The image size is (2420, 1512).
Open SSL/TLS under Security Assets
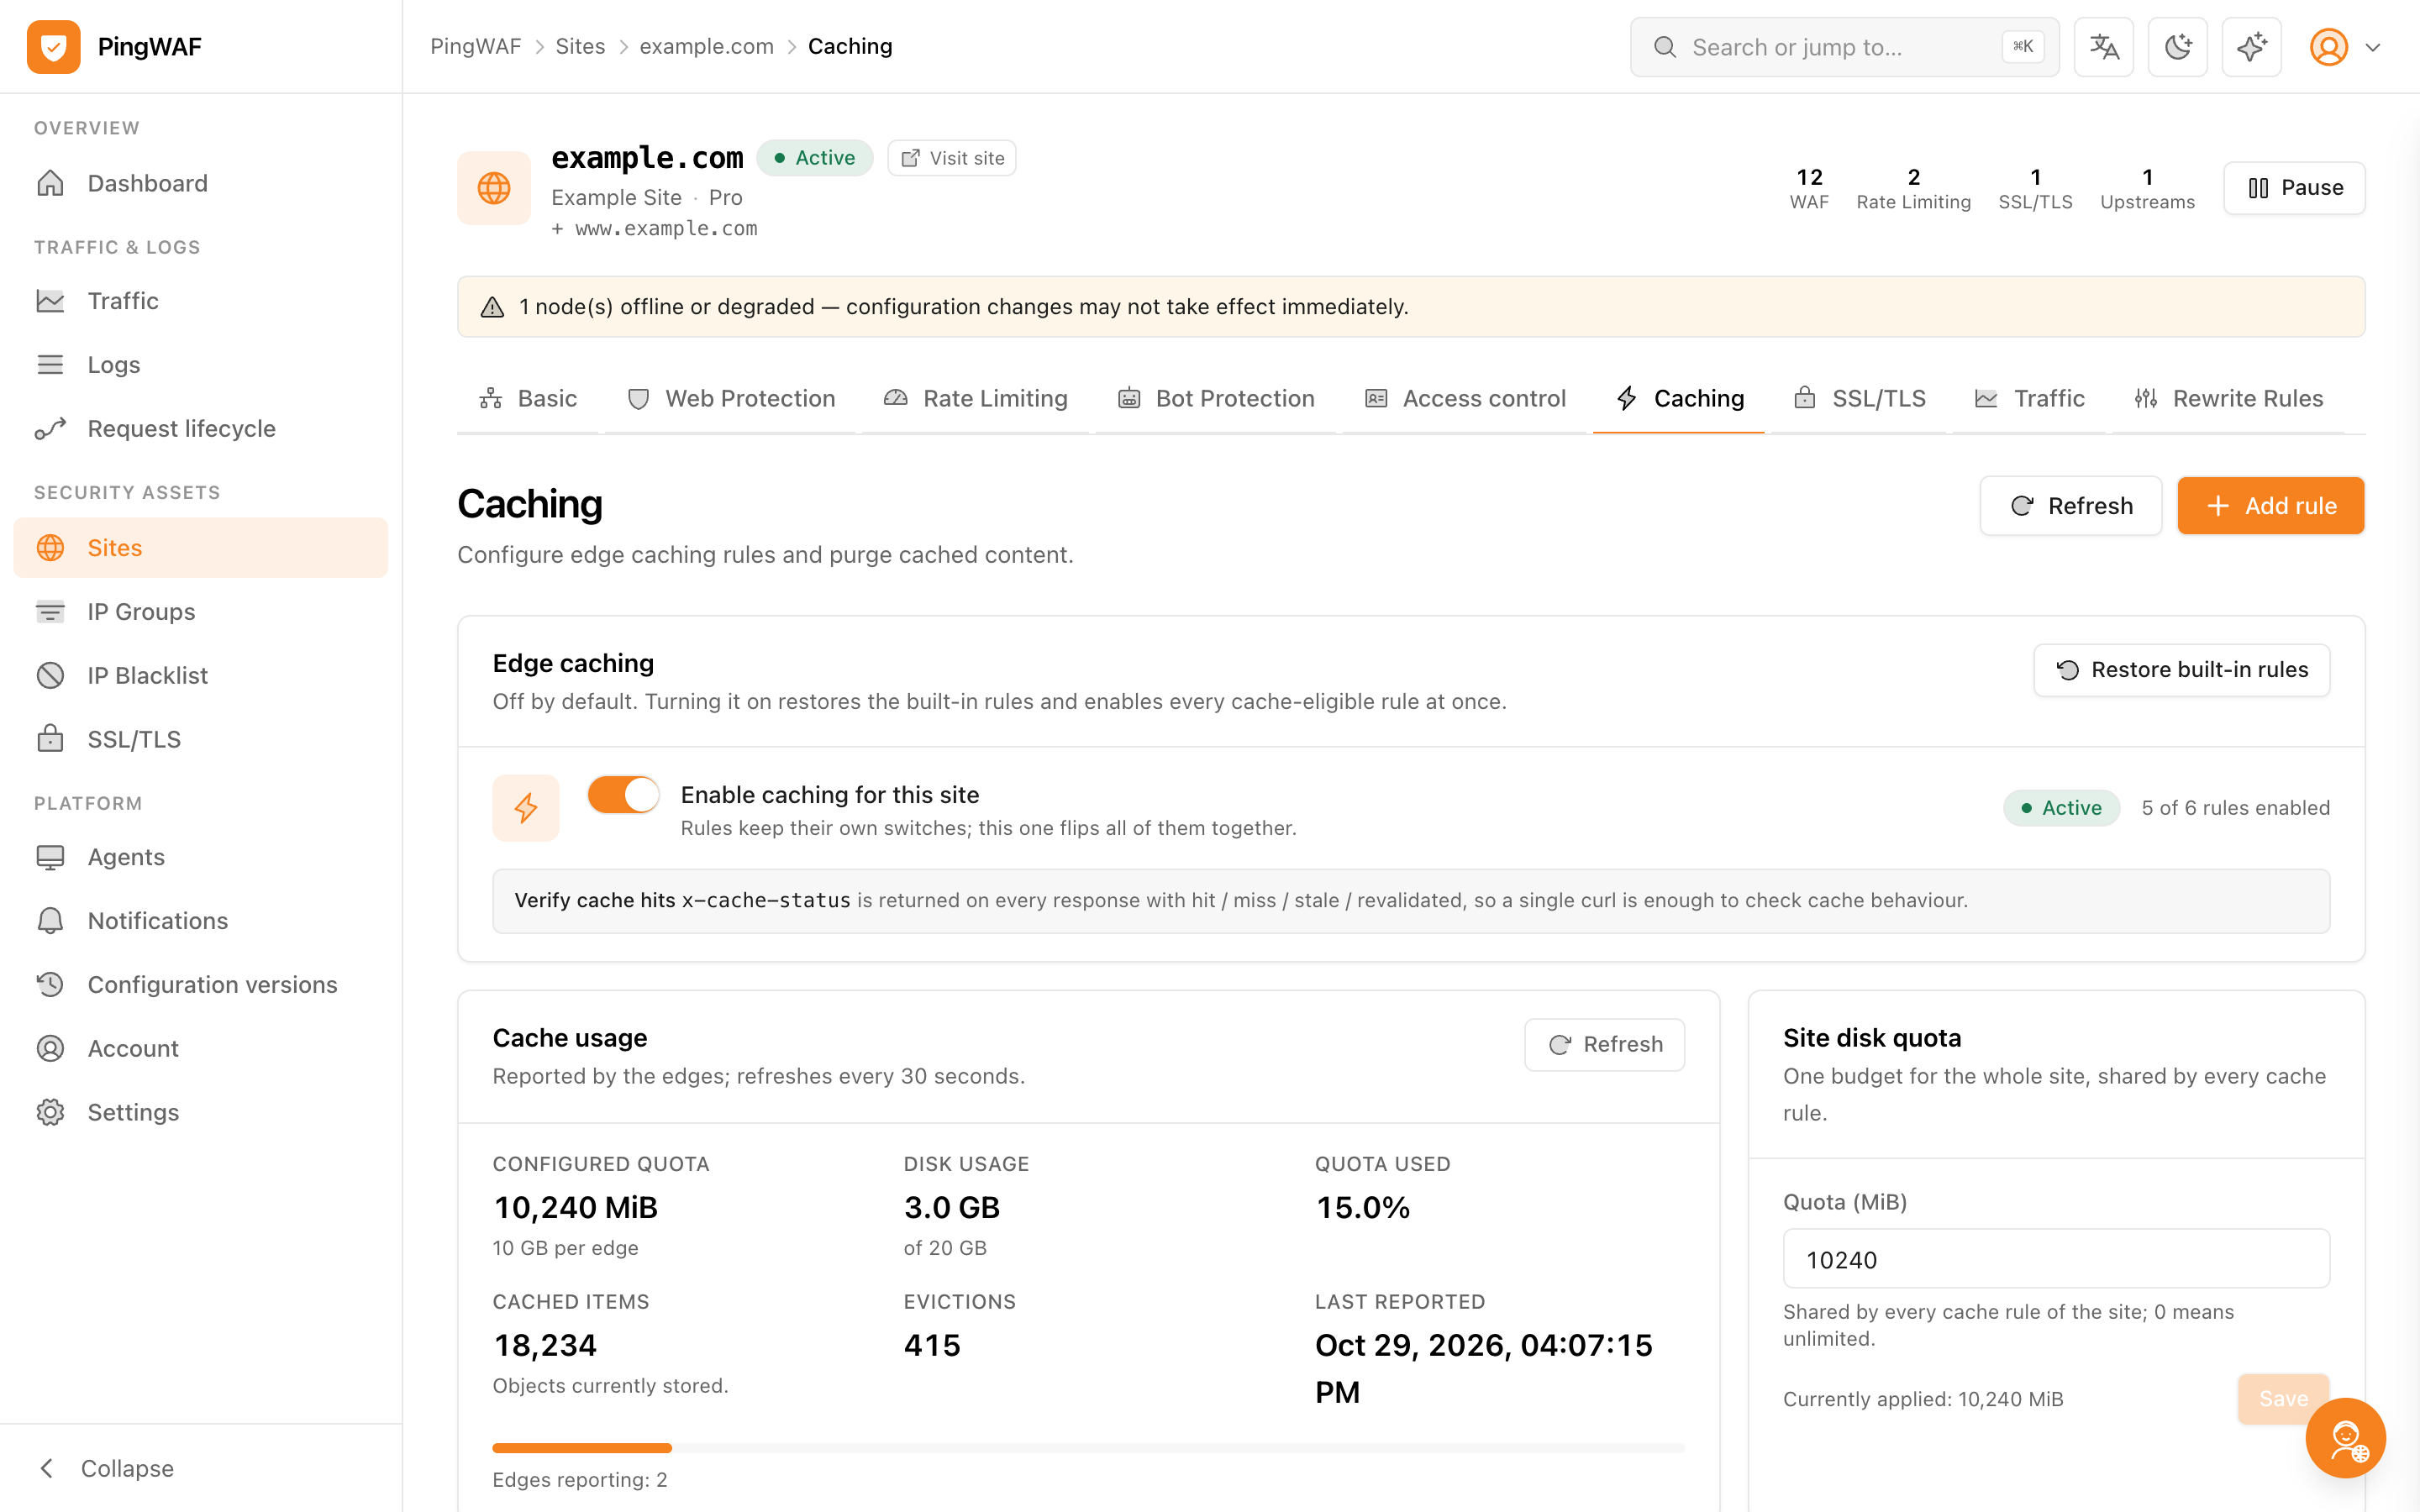(x=201, y=740)
